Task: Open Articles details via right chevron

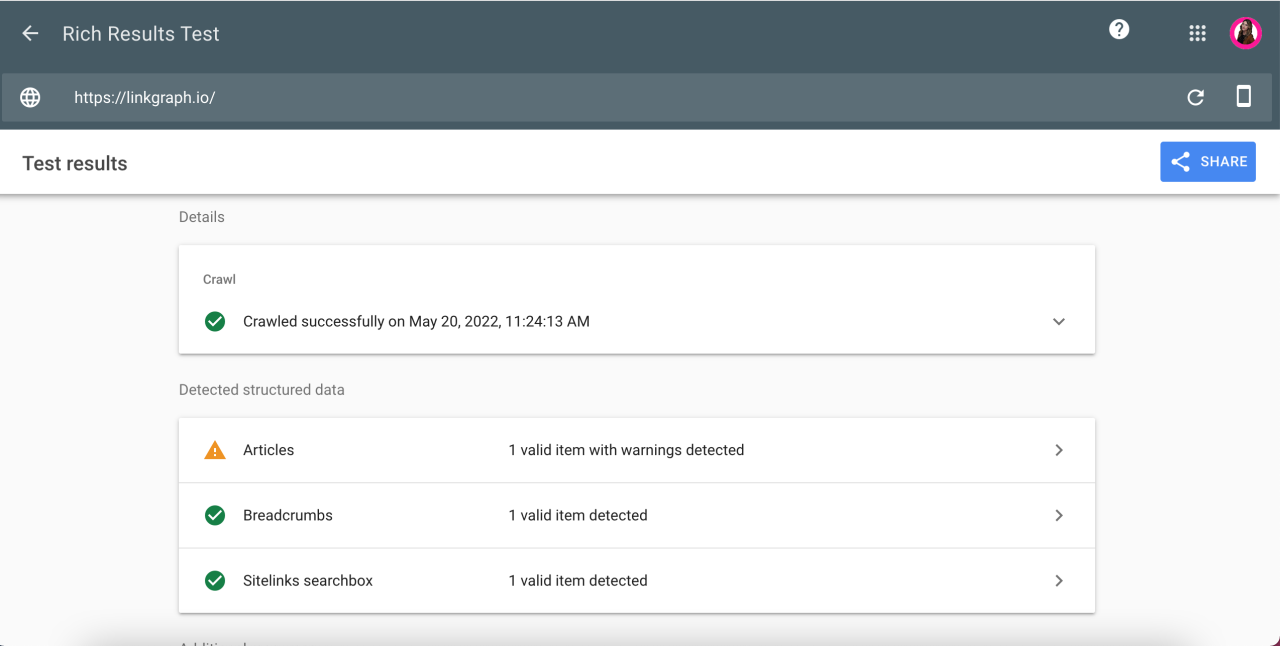Action: tap(1059, 450)
